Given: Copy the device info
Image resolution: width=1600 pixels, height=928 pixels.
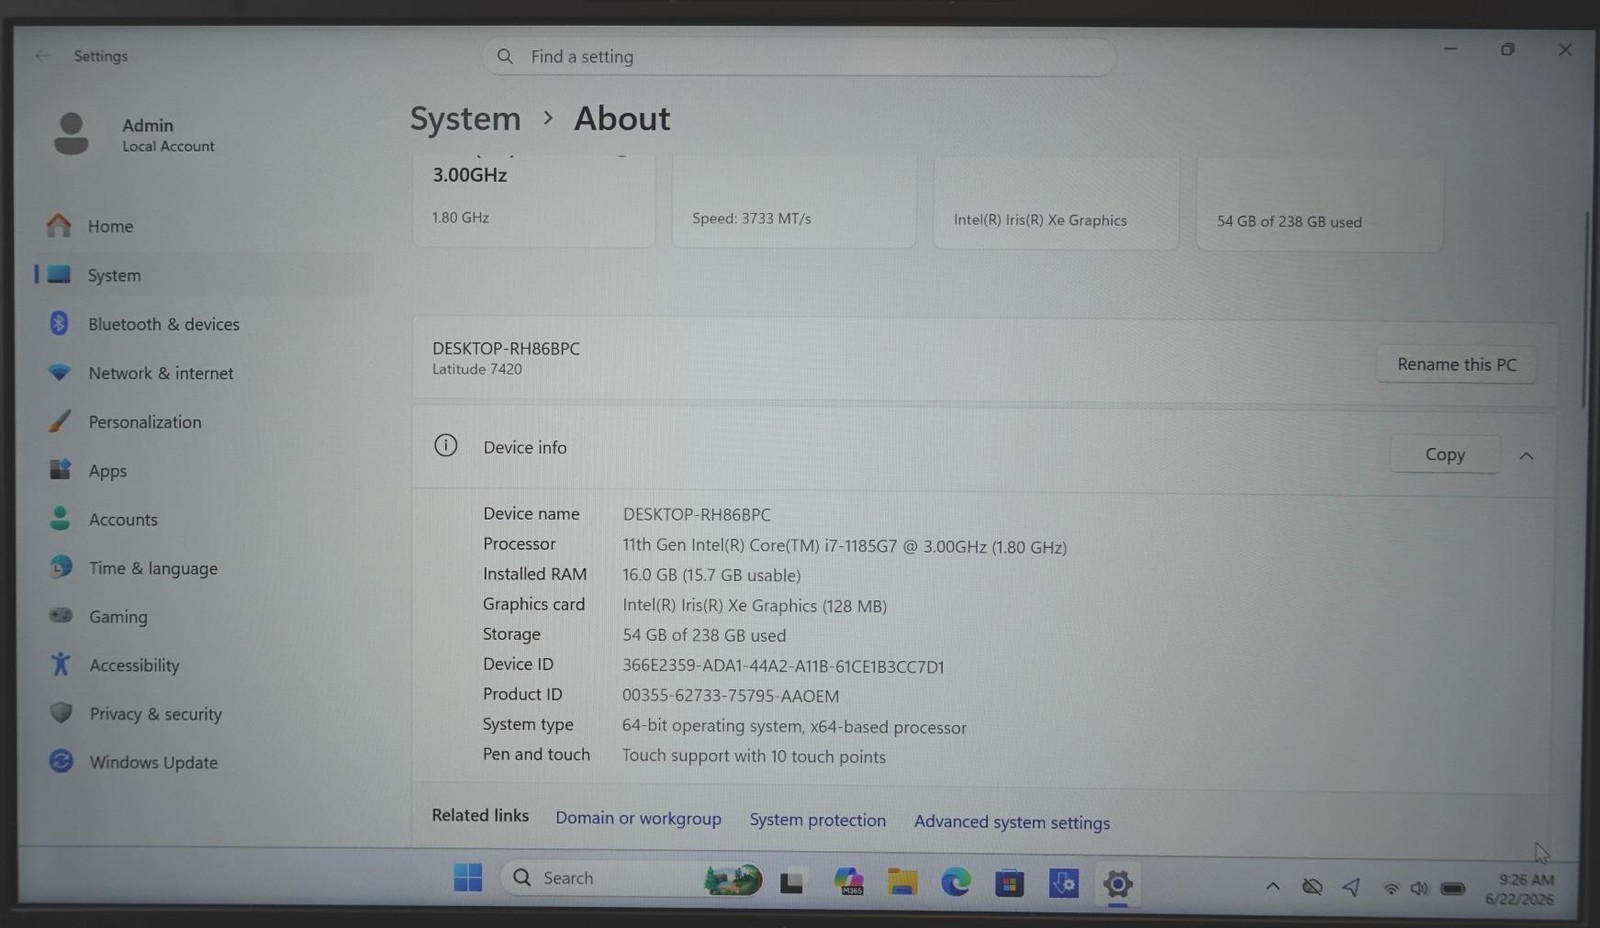Looking at the screenshot, I should click(x=1445, y=454).
